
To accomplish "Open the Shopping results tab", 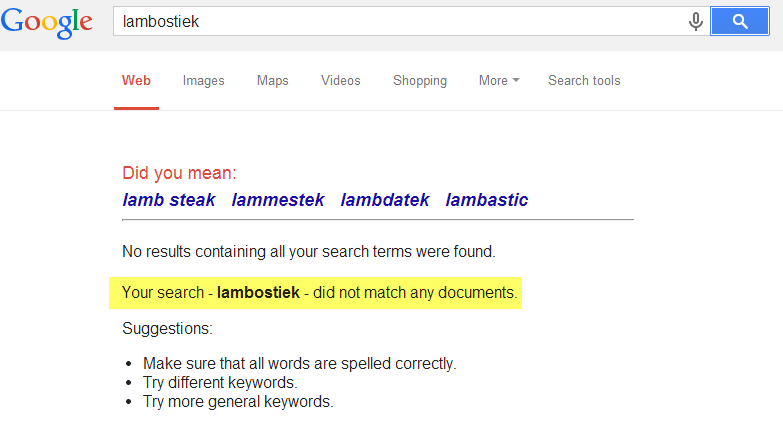I will click(x=420, y=81).
